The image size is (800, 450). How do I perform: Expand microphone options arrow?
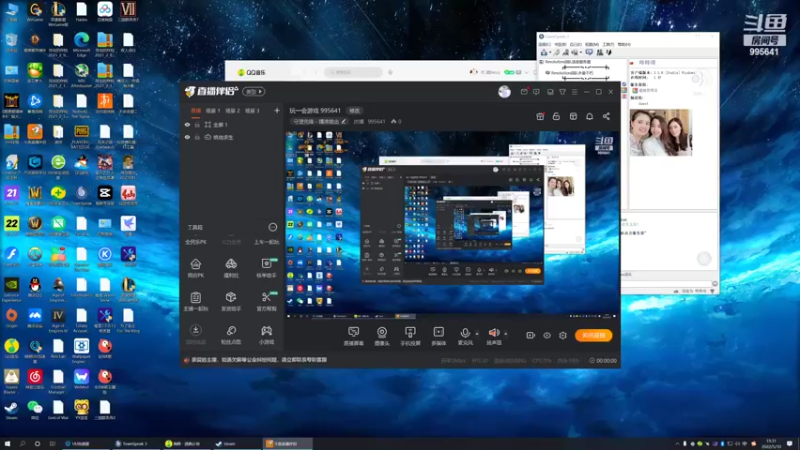[x=477, y=334]
